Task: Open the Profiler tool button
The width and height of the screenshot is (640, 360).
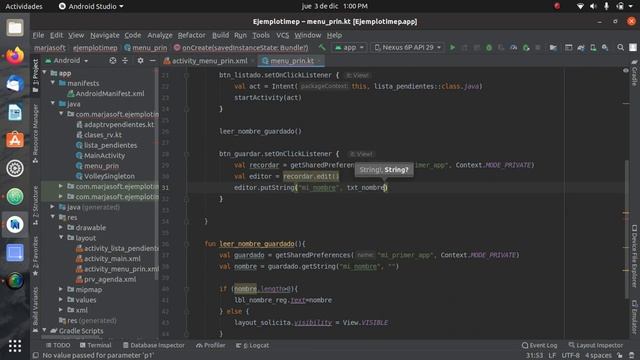Action: click(211, 345)
